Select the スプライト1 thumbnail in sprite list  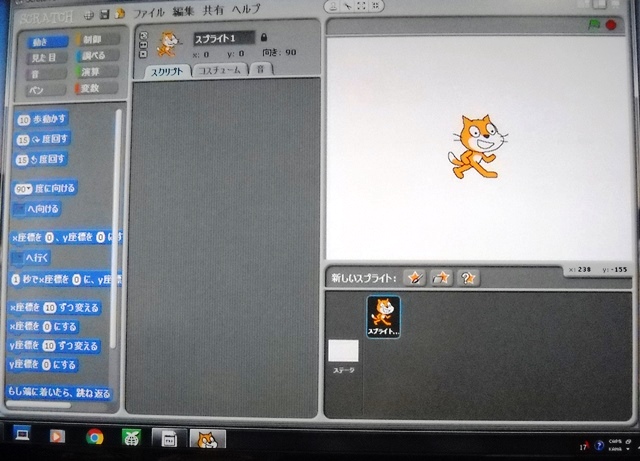(x=383, y=317)
